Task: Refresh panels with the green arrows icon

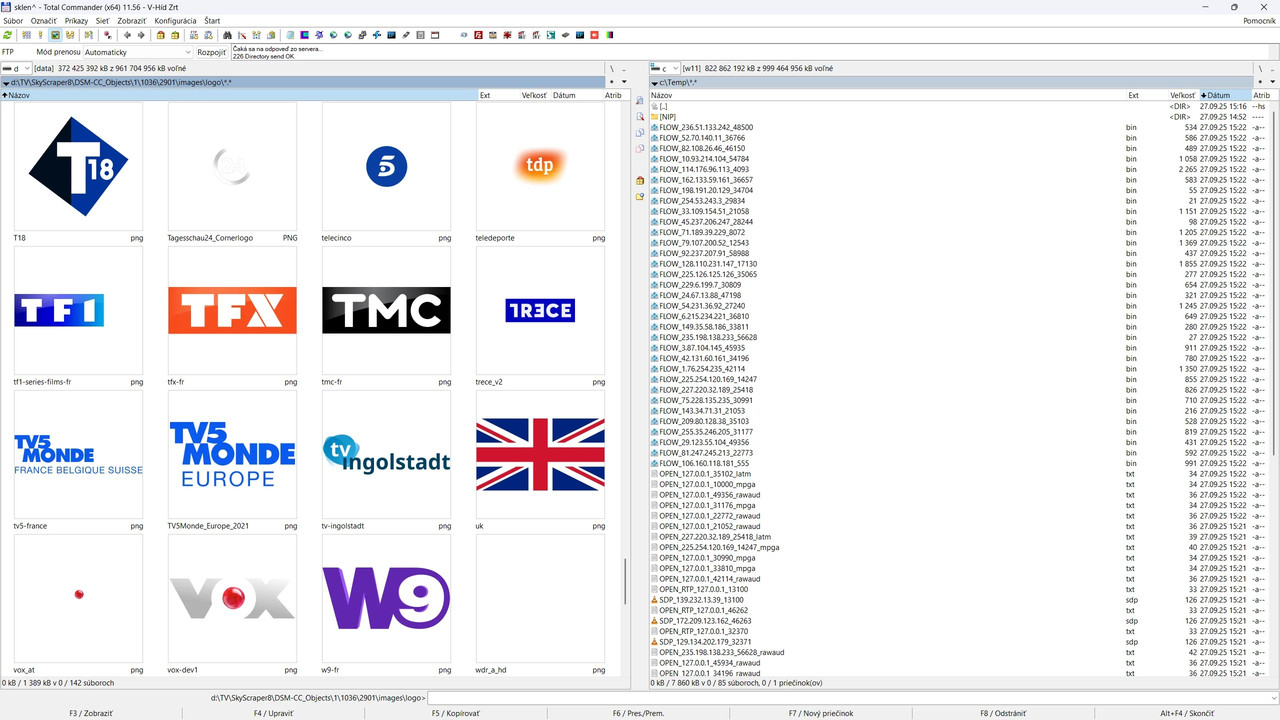Action: [x=8, y=35]
